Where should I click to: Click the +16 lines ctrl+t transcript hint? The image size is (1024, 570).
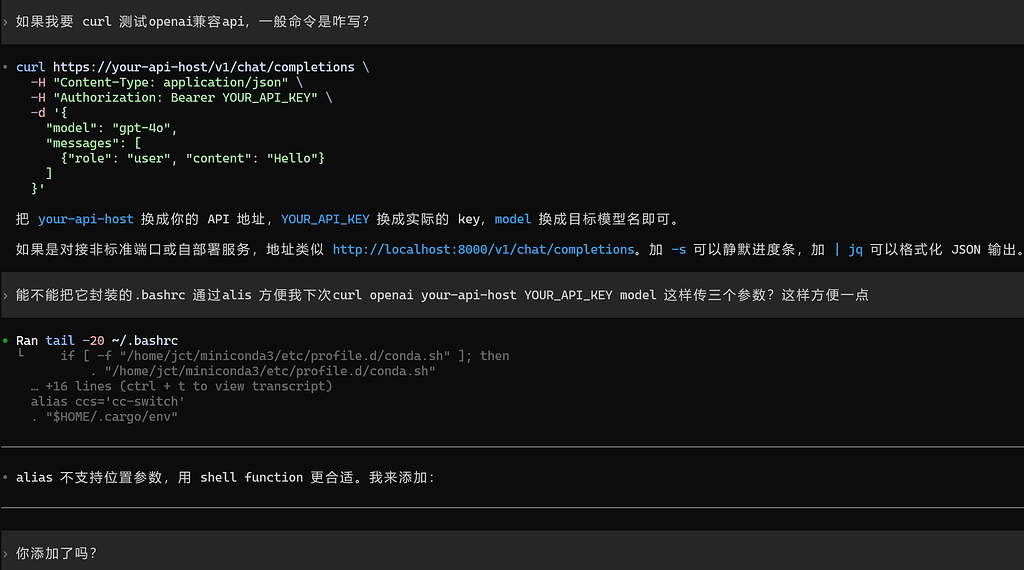[x=182, y=387]
